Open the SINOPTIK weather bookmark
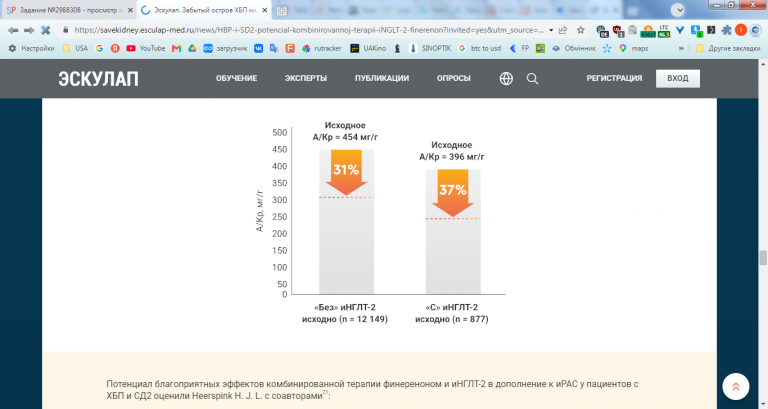 (x=430, y=48)
